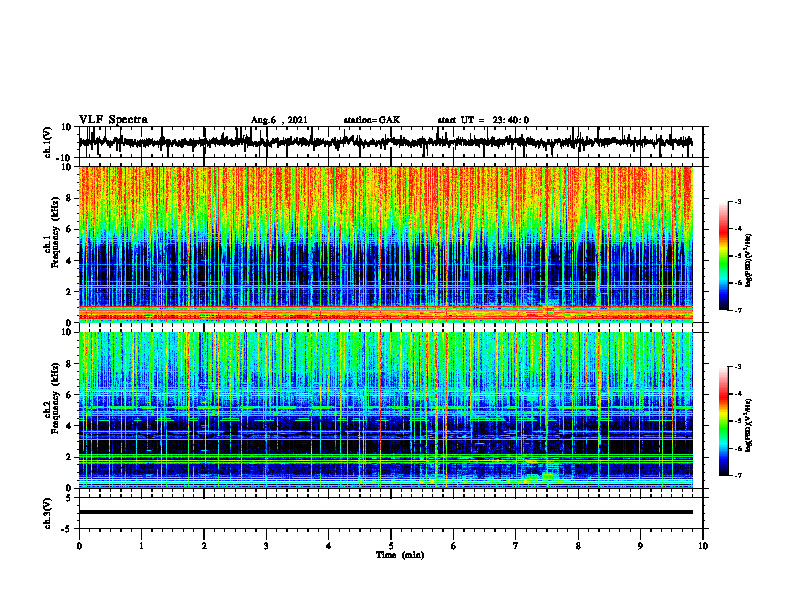This screenshot has width=792, height=612.
Task: Click the "ch.3(V)" axis label
Action: tap(48, 513)
